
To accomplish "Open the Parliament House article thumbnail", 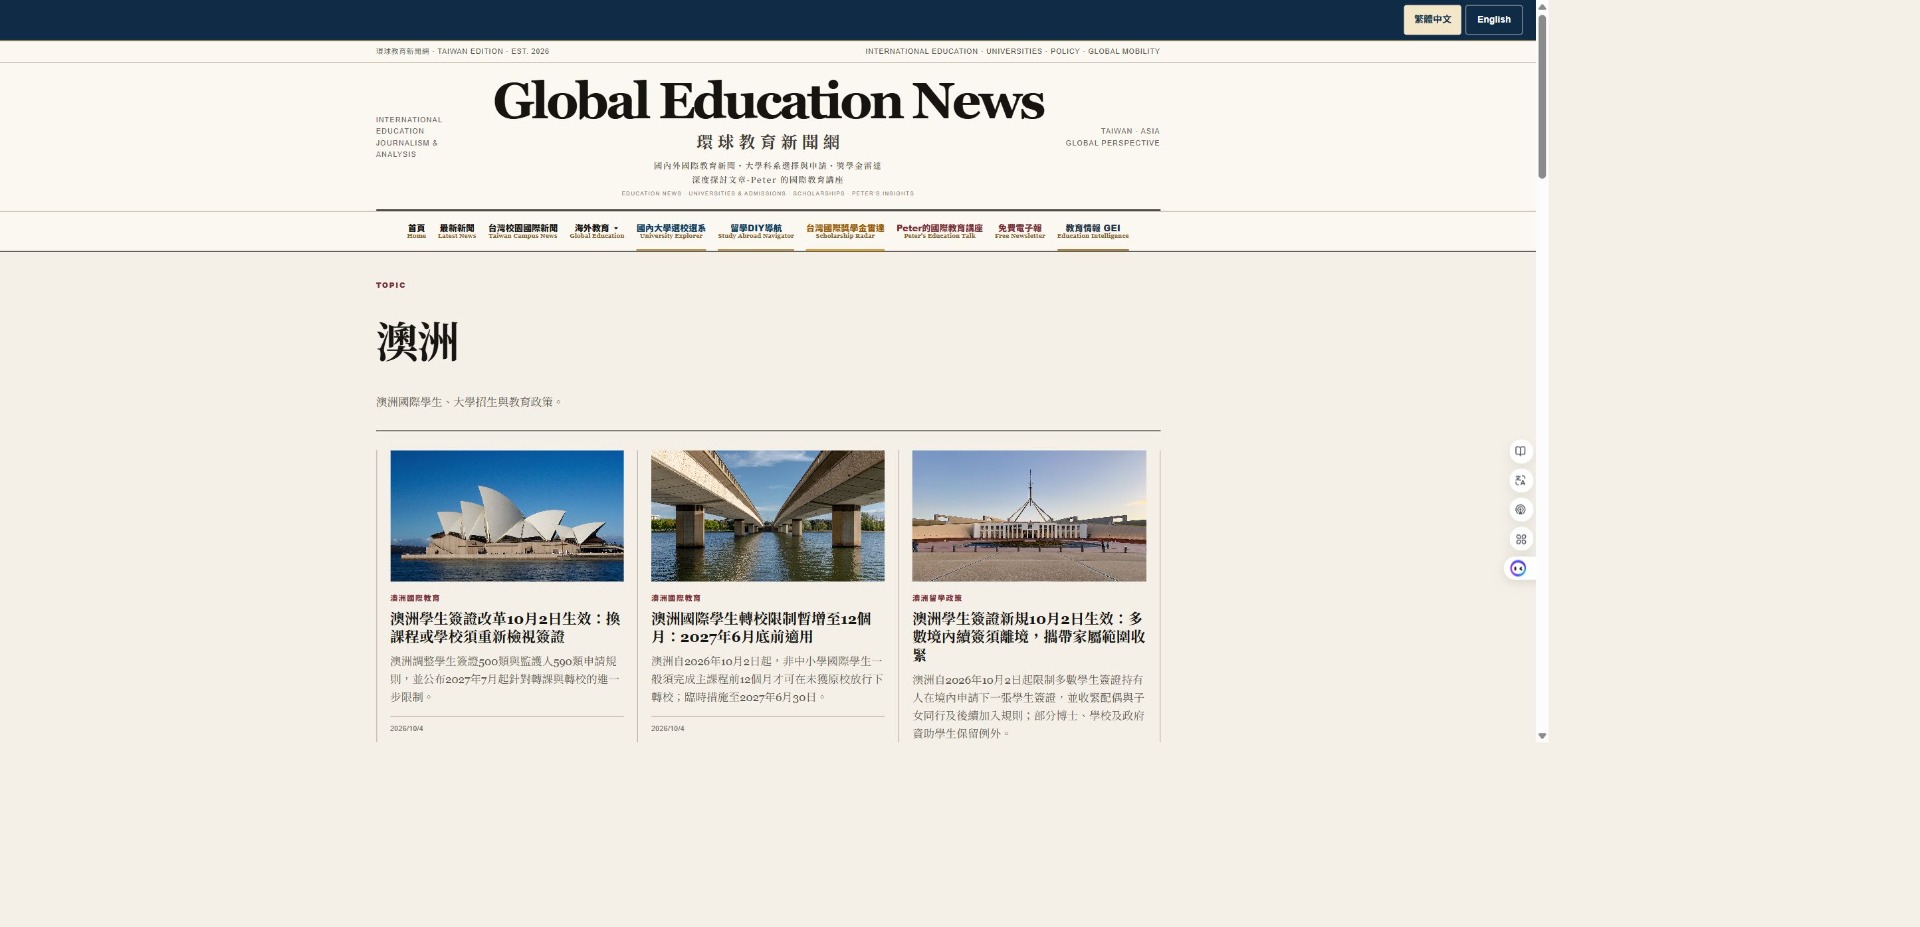I will coord(1029,515).
